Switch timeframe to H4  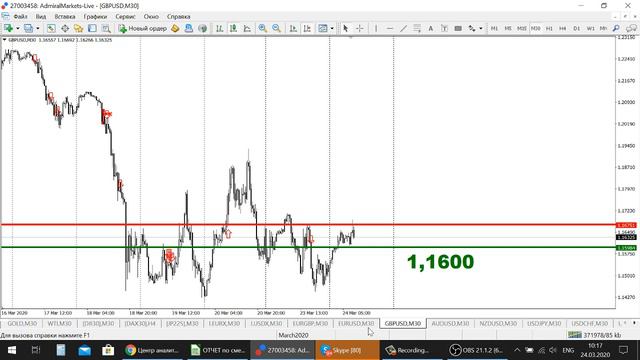(562, 28)
